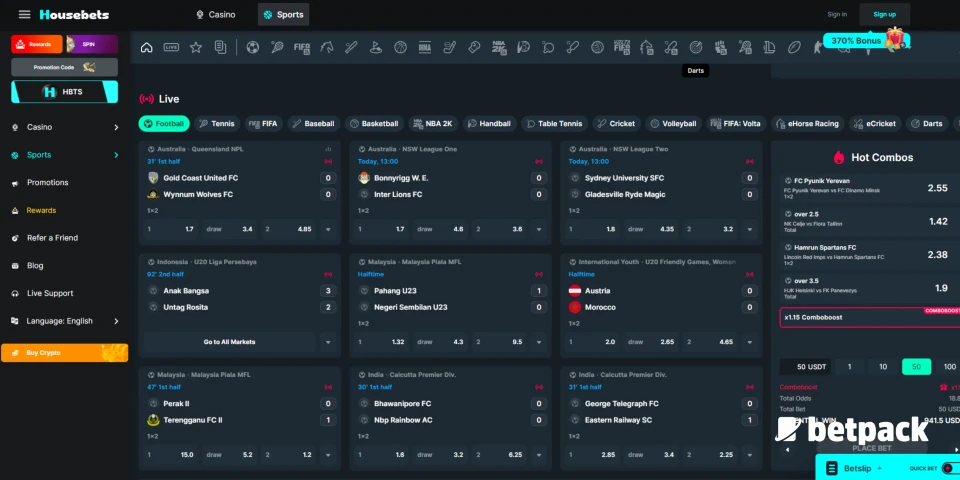Screen dimensions: 960x480
Task: Open Live Support from the sidebar
Action: coord(50,293)
